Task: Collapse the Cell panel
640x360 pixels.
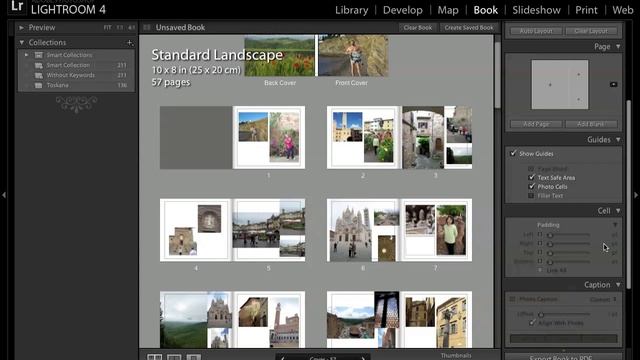Action: pos(618,211)
